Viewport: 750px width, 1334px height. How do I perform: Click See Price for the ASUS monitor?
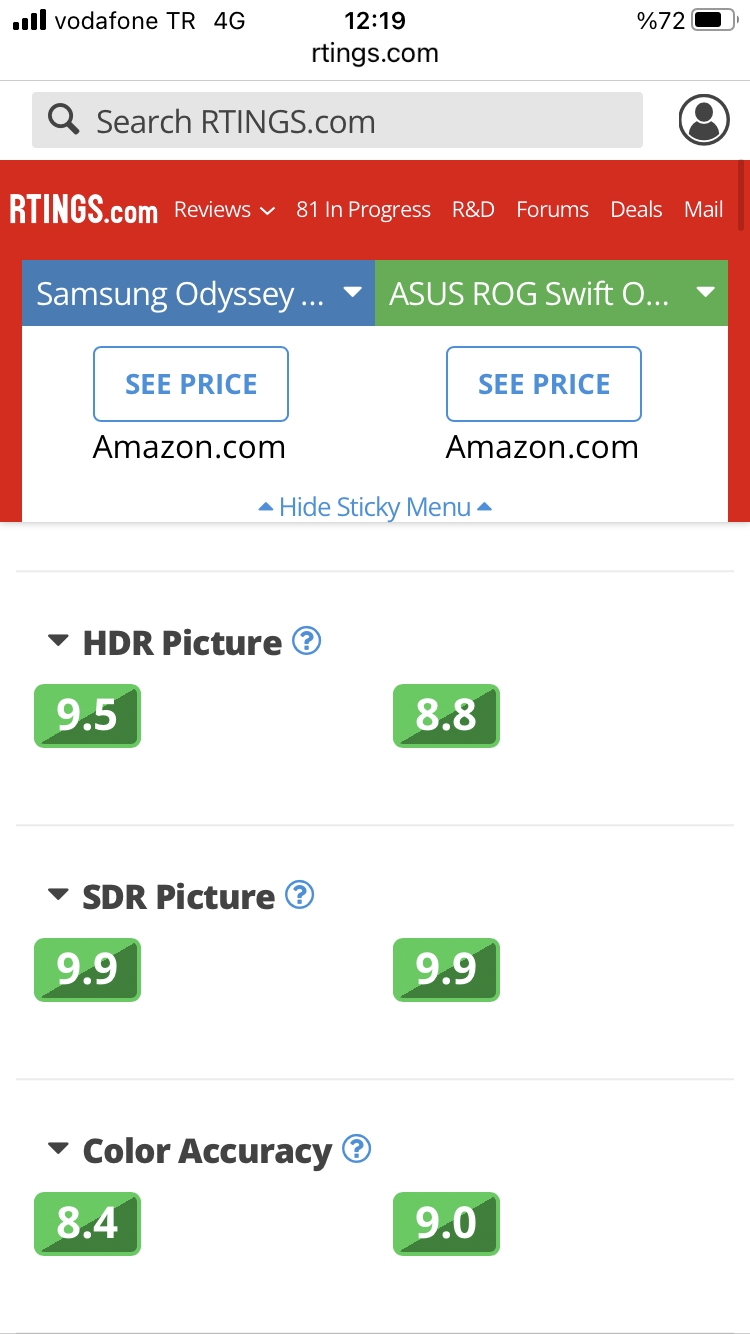pyautogui.click(x=544, y=384)
